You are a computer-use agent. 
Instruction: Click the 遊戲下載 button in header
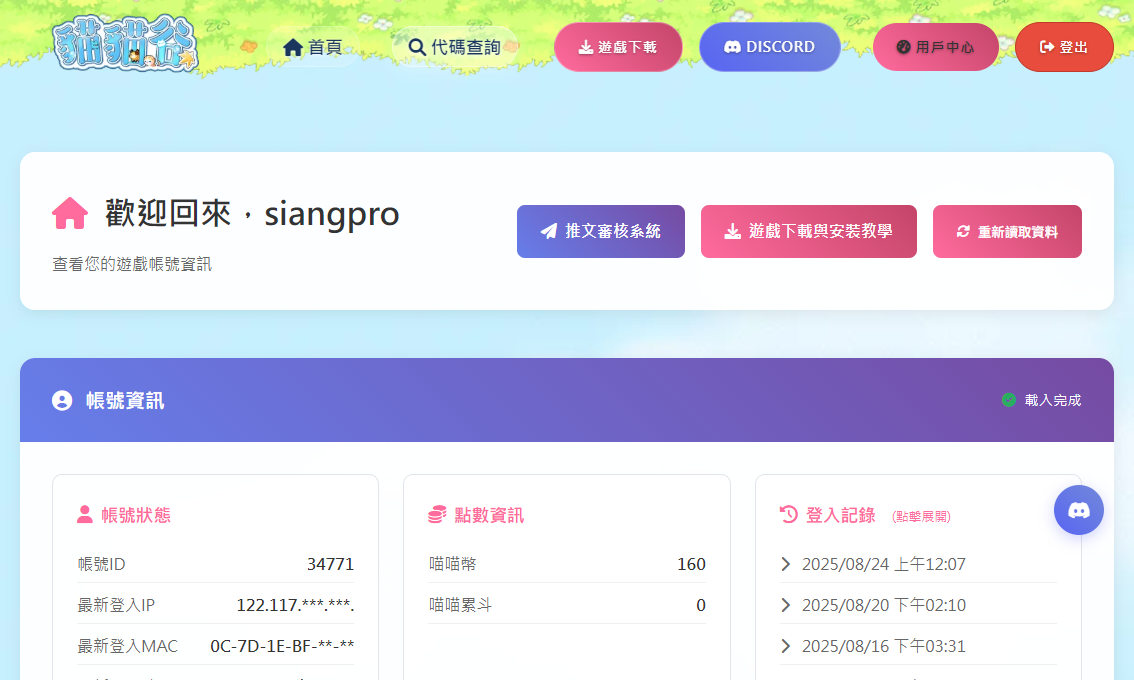pyautogui.click(x=618, y=47)
